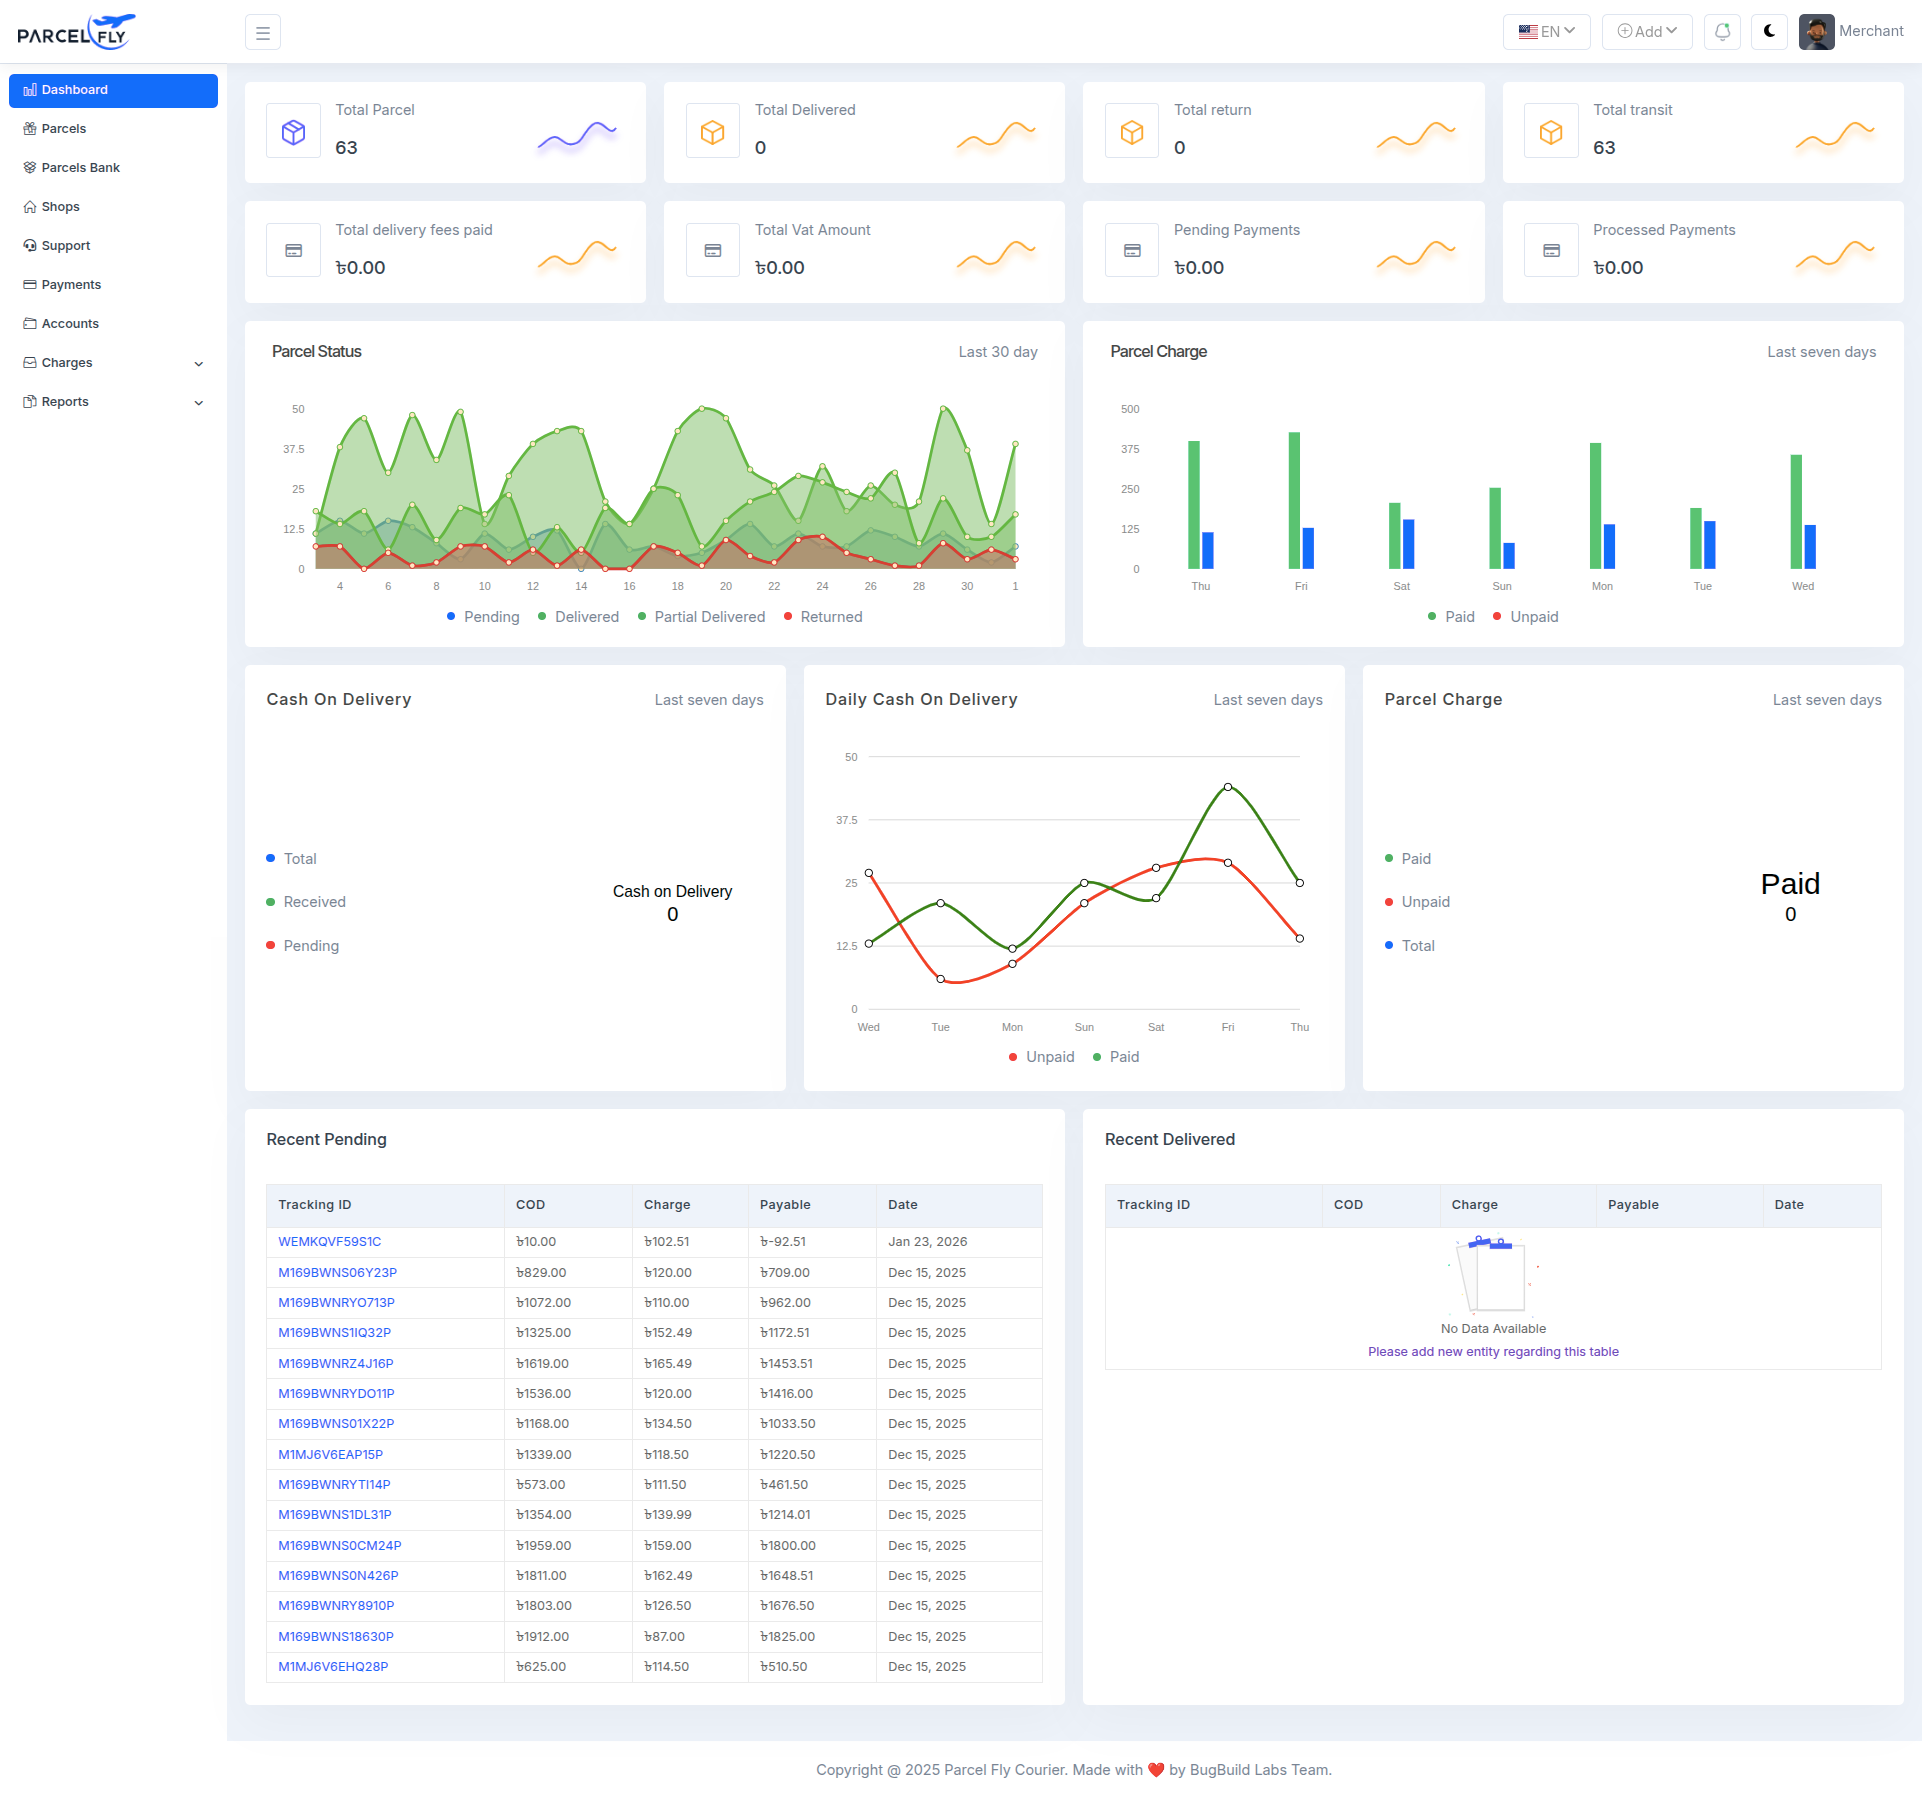Open tracking ID WEMKQVF59S1C
Image resolution: width=1922 pixels, height=1799 pixels.
point(329,1241)
